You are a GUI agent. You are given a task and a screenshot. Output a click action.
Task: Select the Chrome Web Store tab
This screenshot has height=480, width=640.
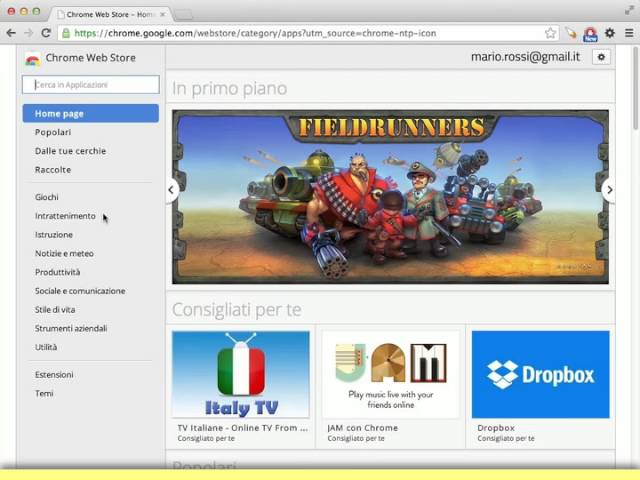(x=108, y=14)
